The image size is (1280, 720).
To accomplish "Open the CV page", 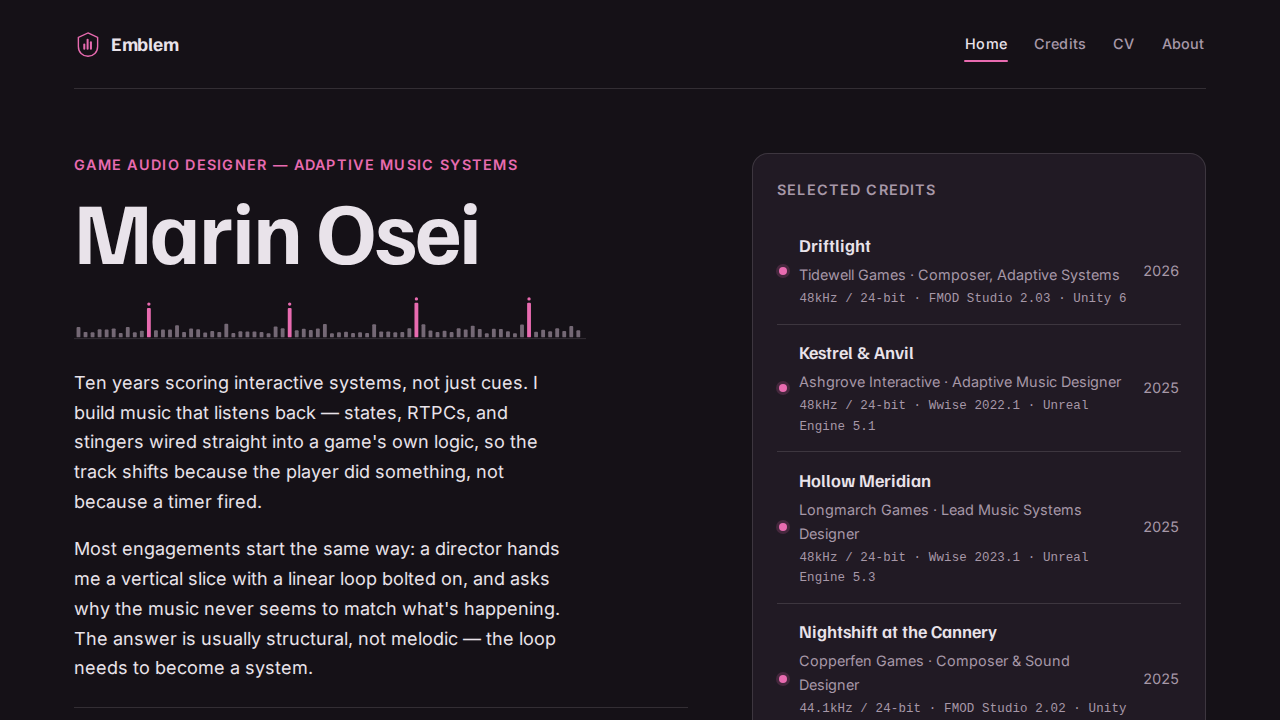I will (x=1124, y=44).
